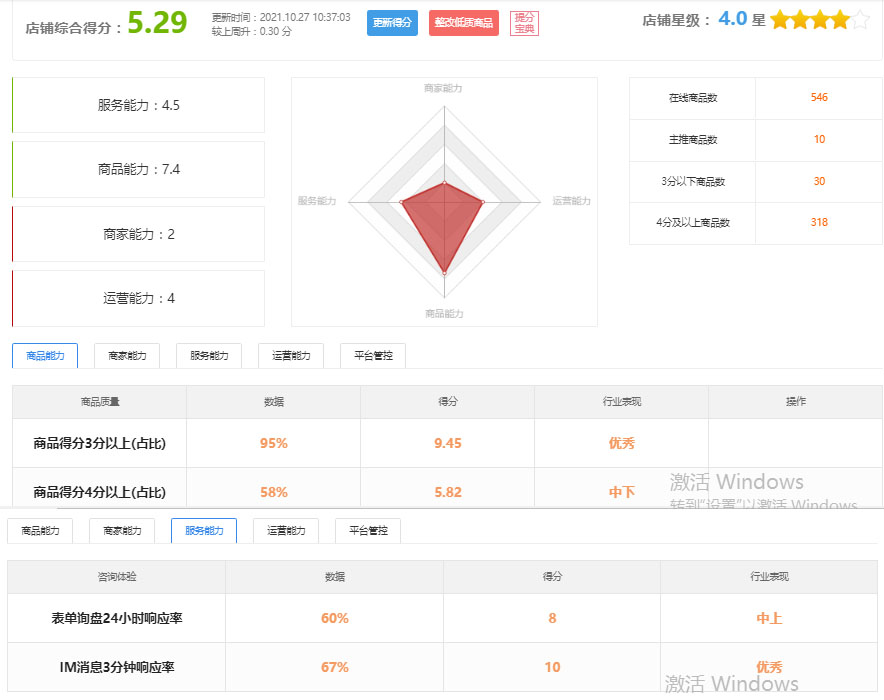Click 318 for 4分及以上商品数

[x=819, y=224]
